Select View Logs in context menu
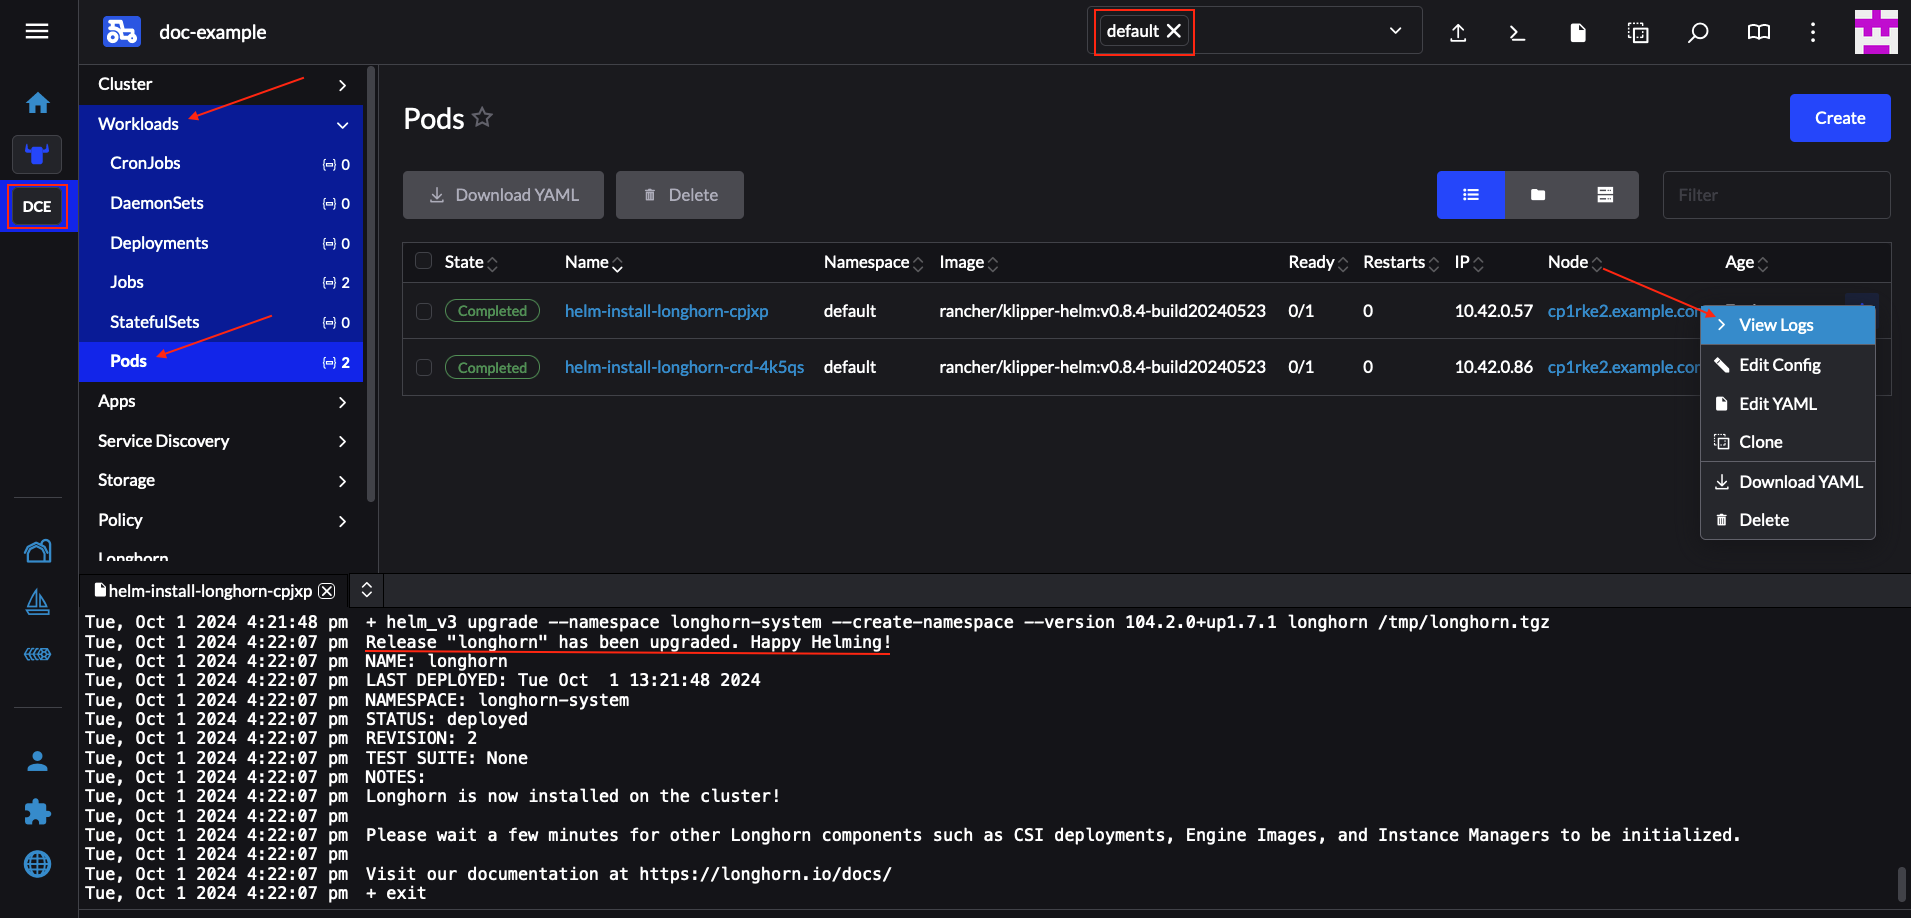1911x918 pixels. click(x=1775, y=325)
